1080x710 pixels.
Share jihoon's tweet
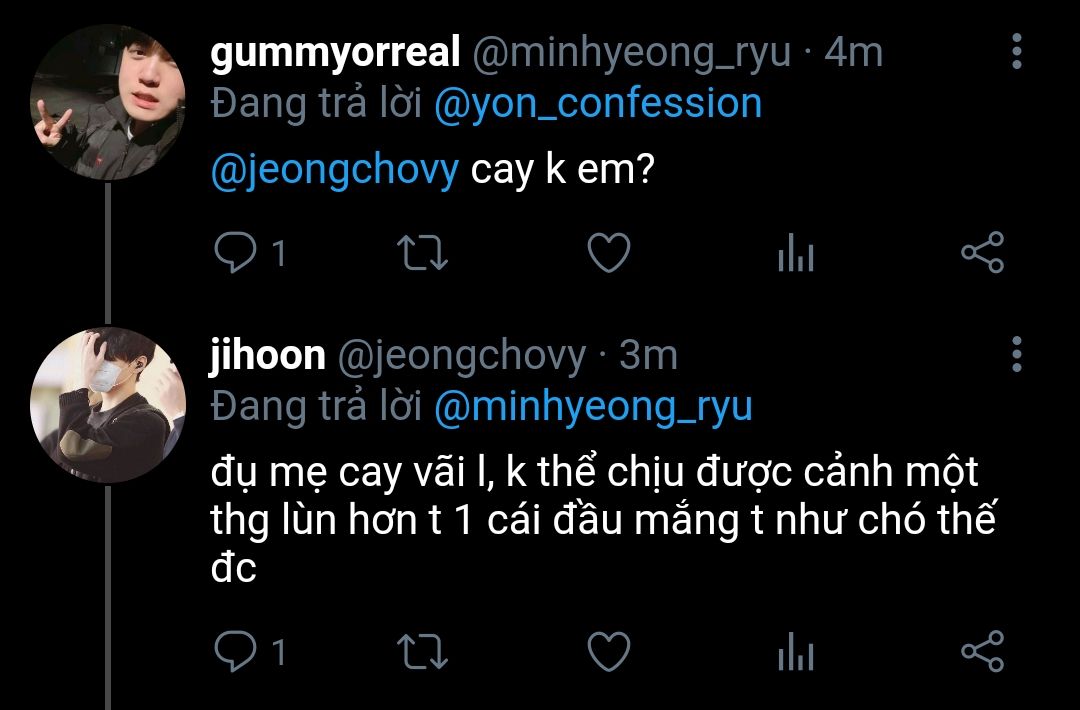(983, 651)
